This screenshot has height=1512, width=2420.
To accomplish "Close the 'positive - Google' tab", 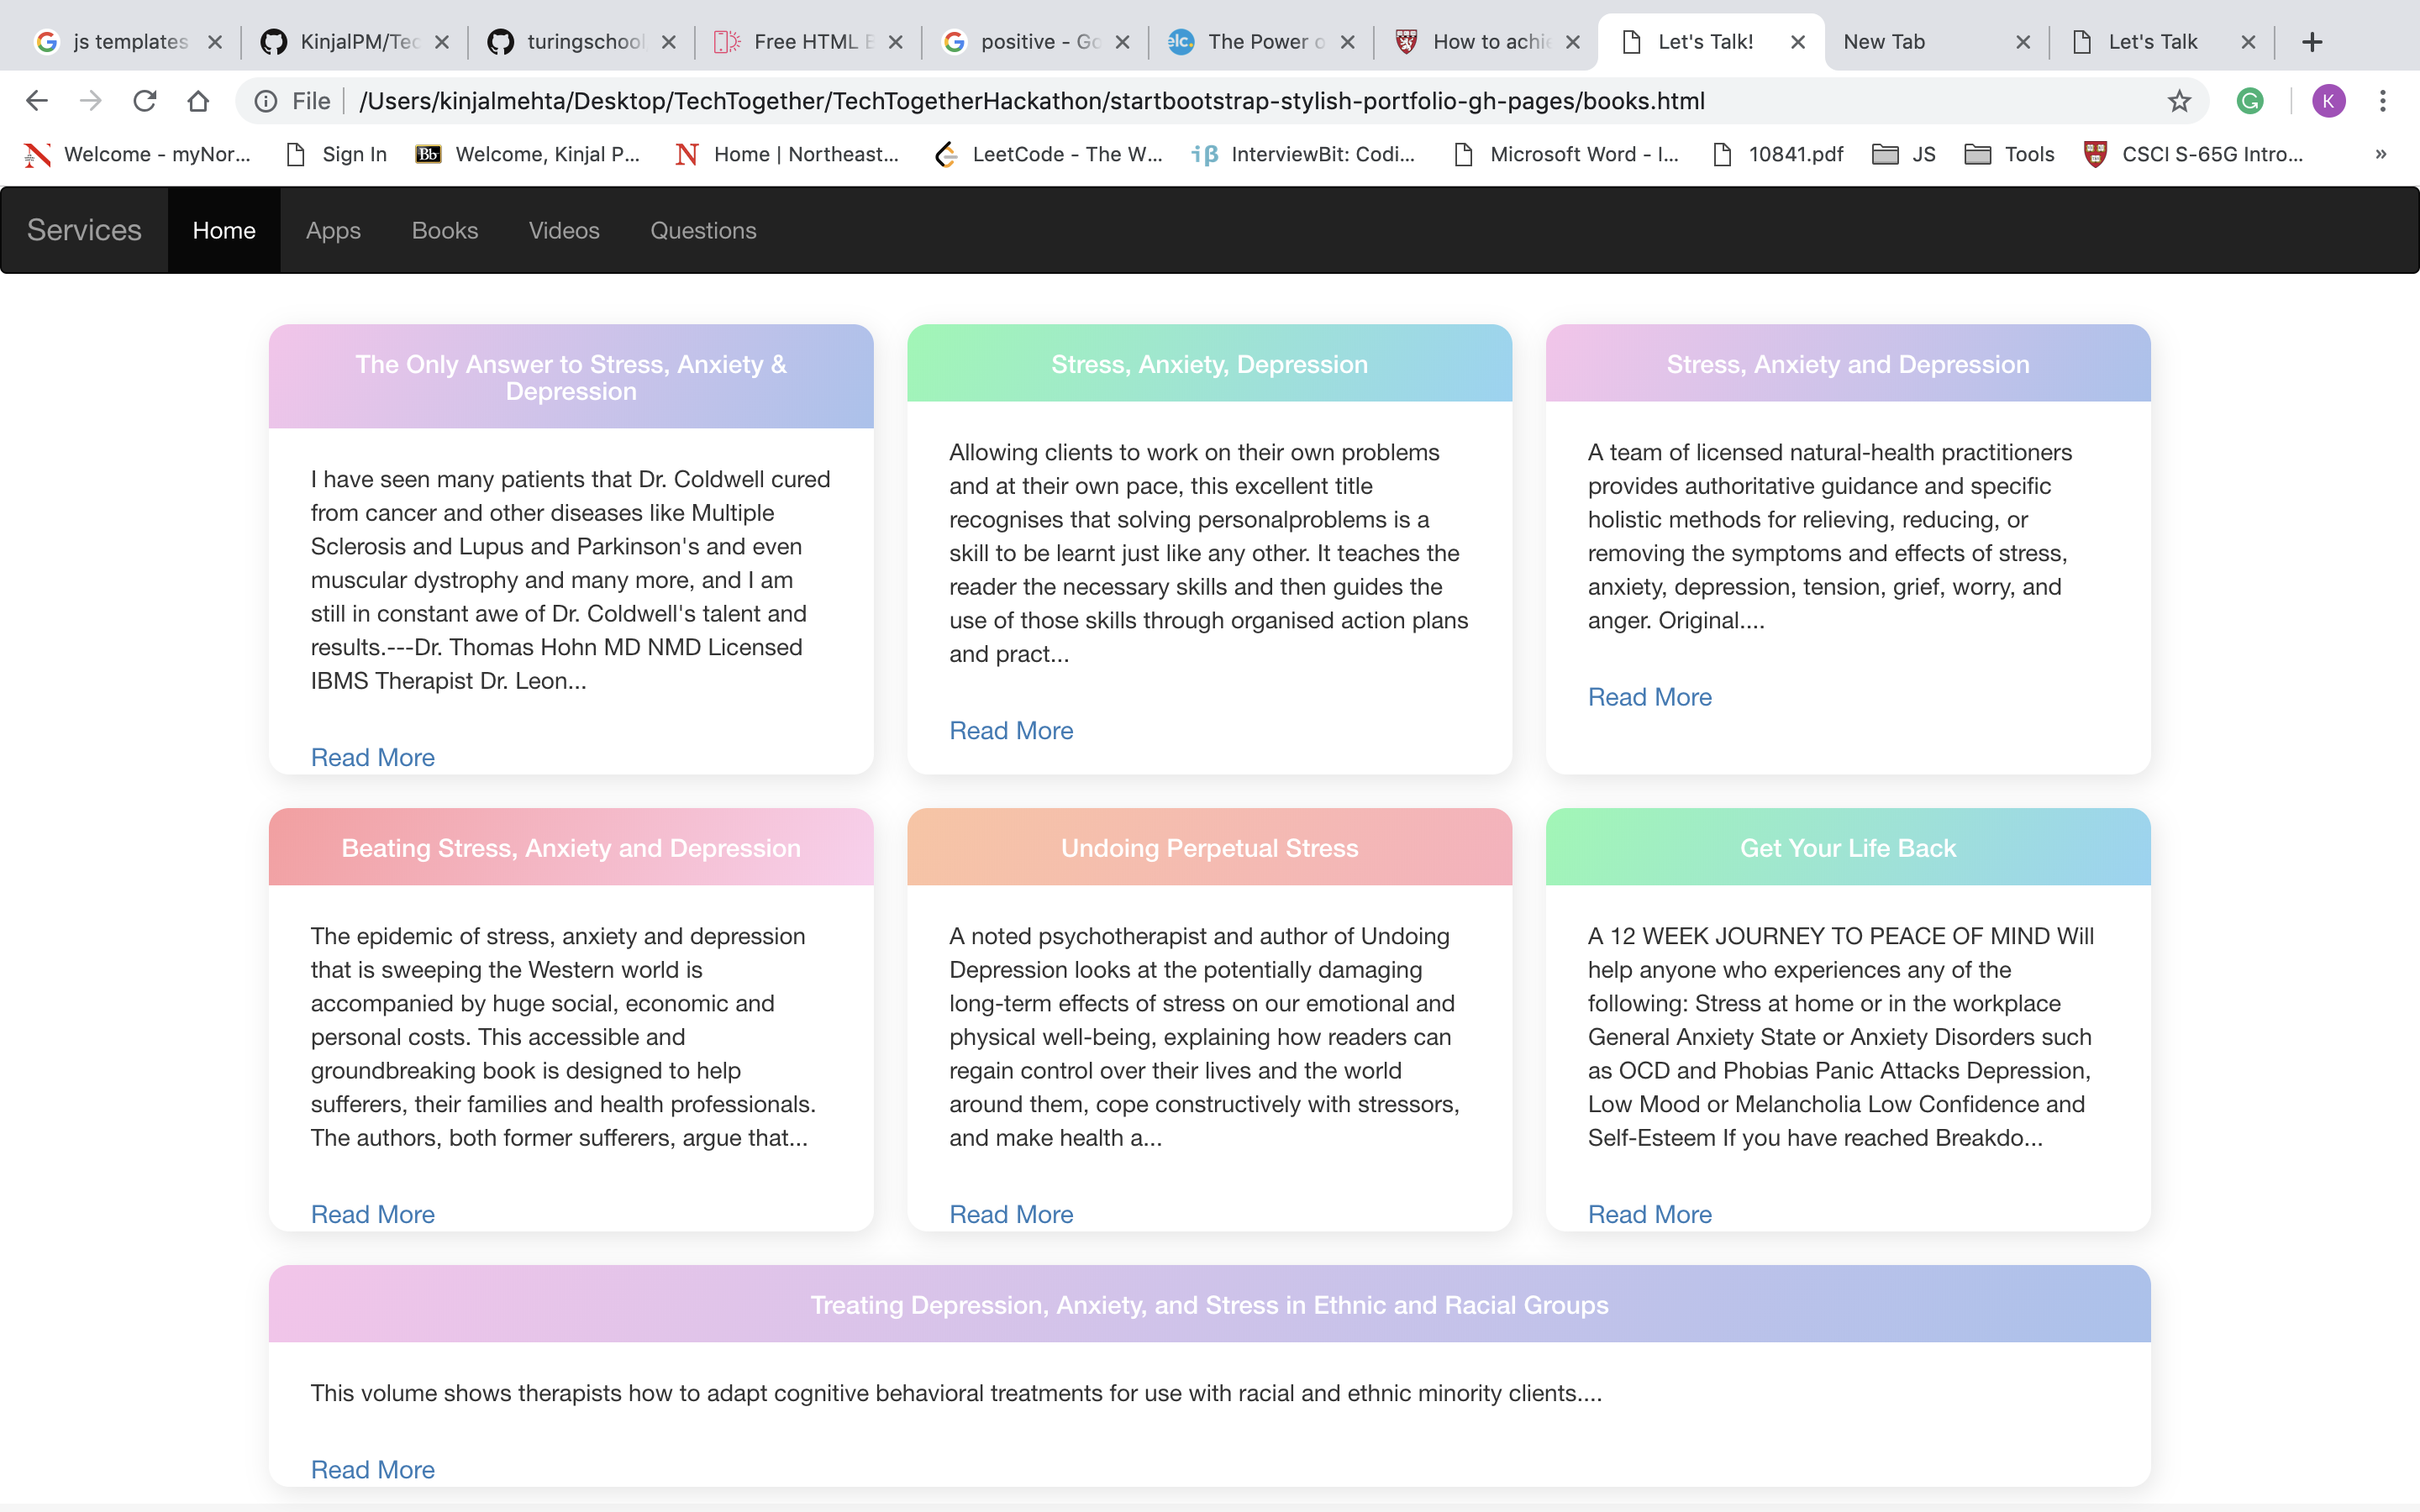I will point(1122,42).
